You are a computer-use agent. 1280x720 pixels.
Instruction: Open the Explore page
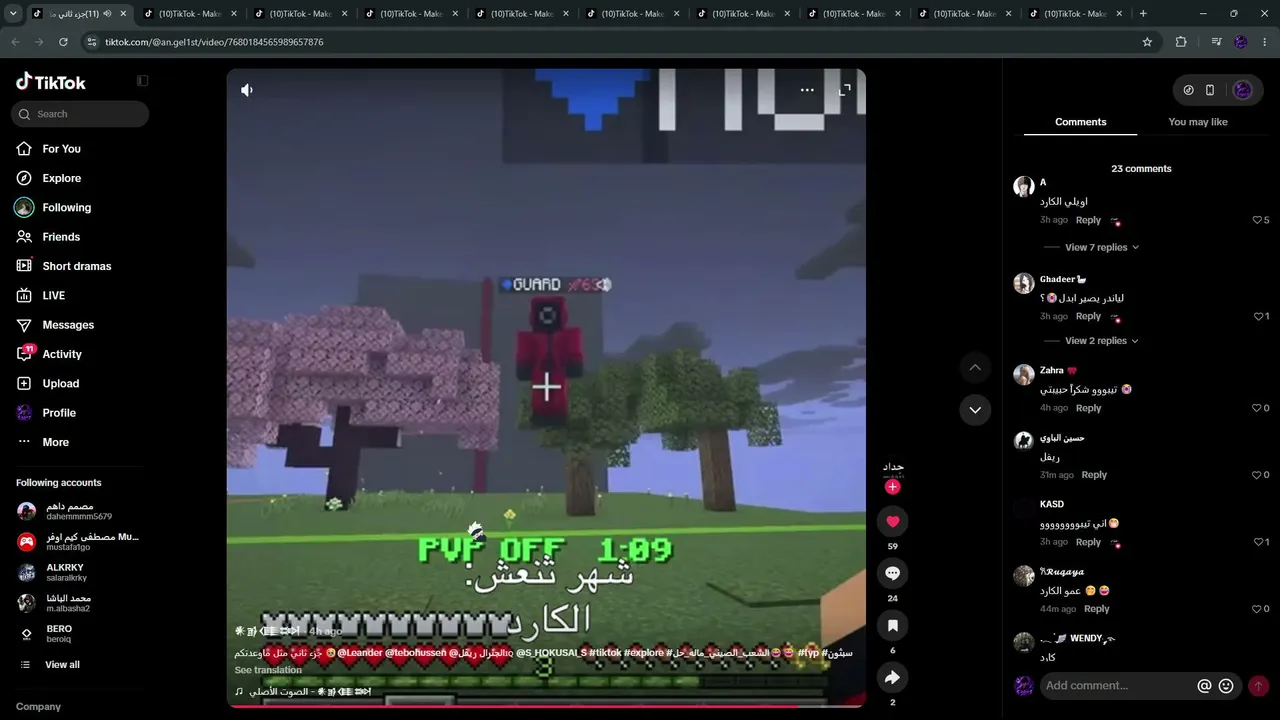coord(61,178)
